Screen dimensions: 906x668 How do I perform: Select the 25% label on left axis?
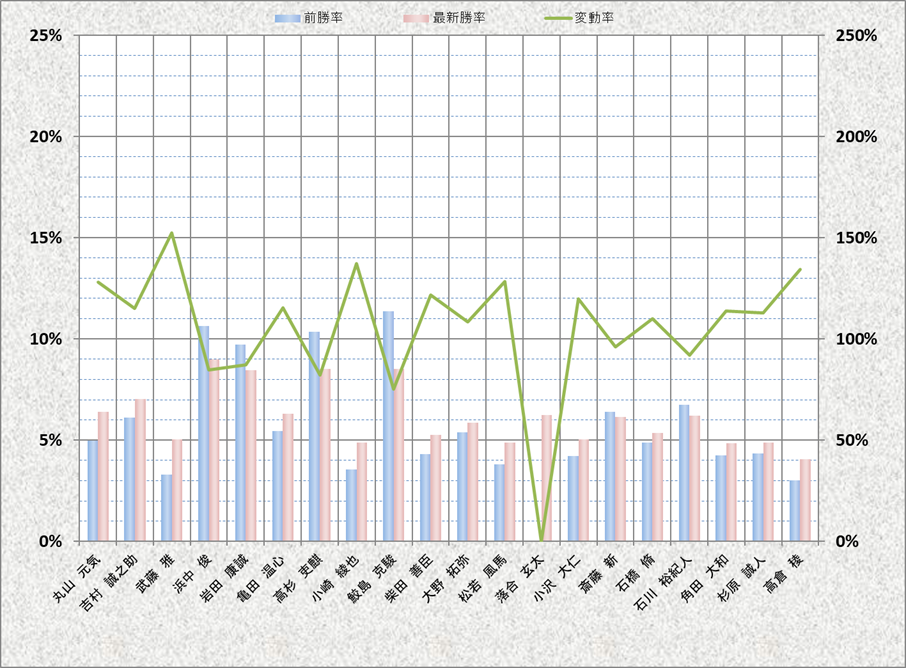[46, 35]
